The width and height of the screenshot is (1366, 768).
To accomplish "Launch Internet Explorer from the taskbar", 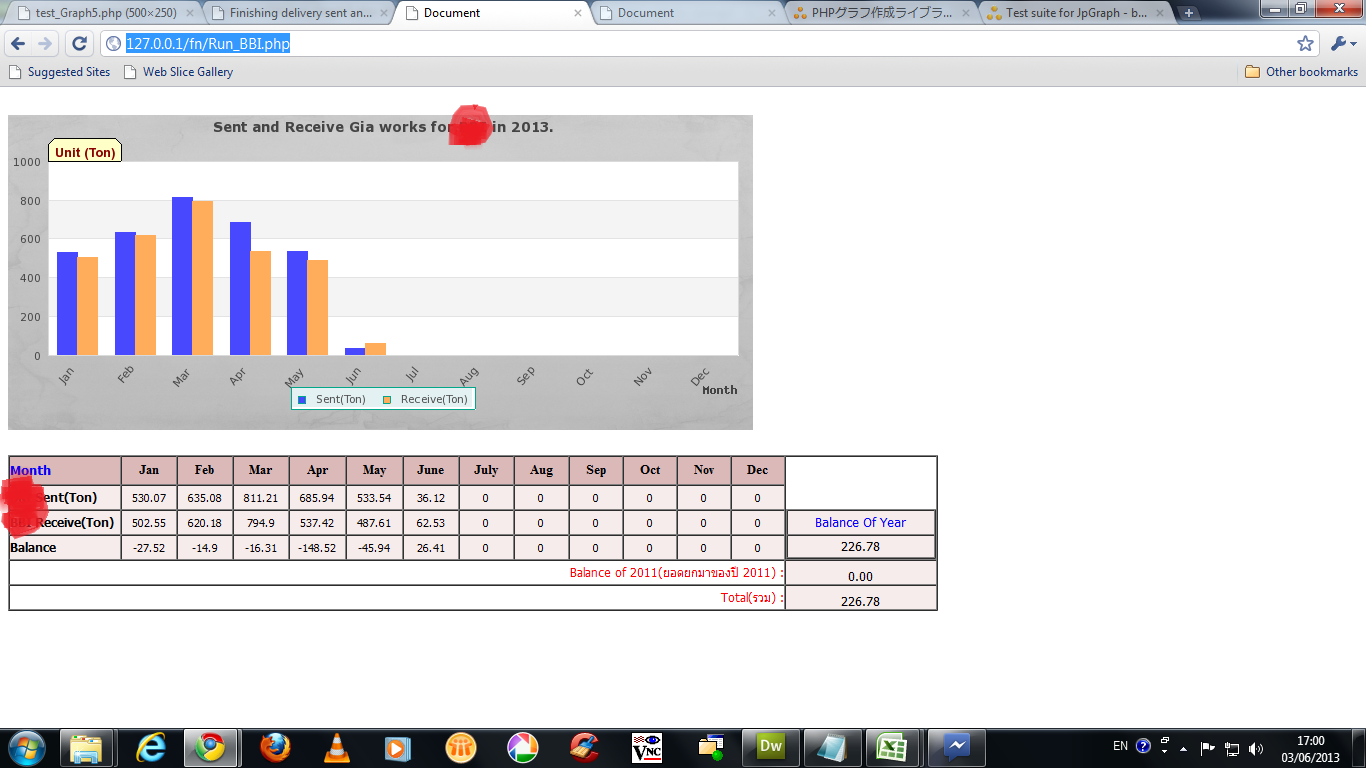I will [x=151, y=748].
